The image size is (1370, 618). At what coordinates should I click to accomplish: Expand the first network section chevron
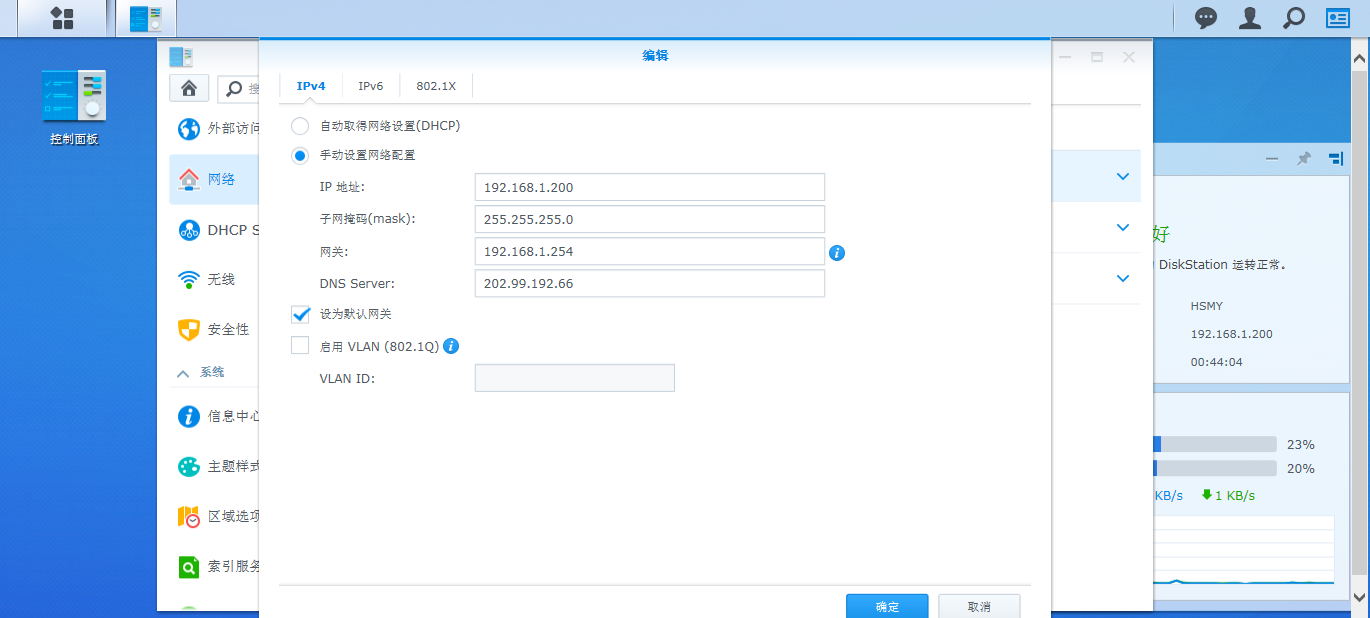click(x=1122, y=177)
